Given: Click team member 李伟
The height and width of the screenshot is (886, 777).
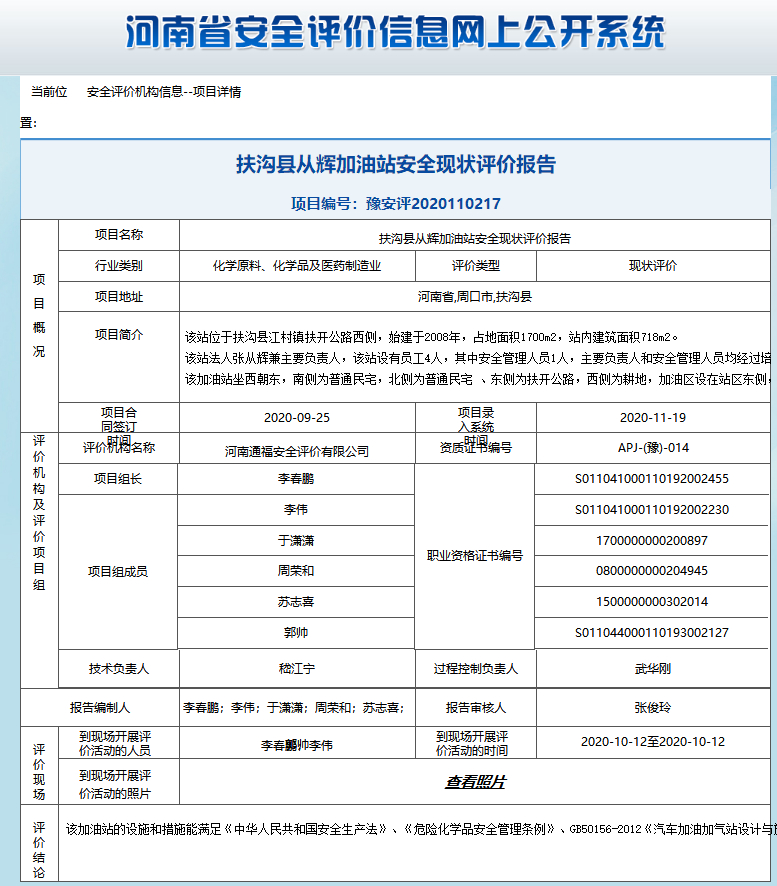Looking at the screenshot, I should click(296, 510).
